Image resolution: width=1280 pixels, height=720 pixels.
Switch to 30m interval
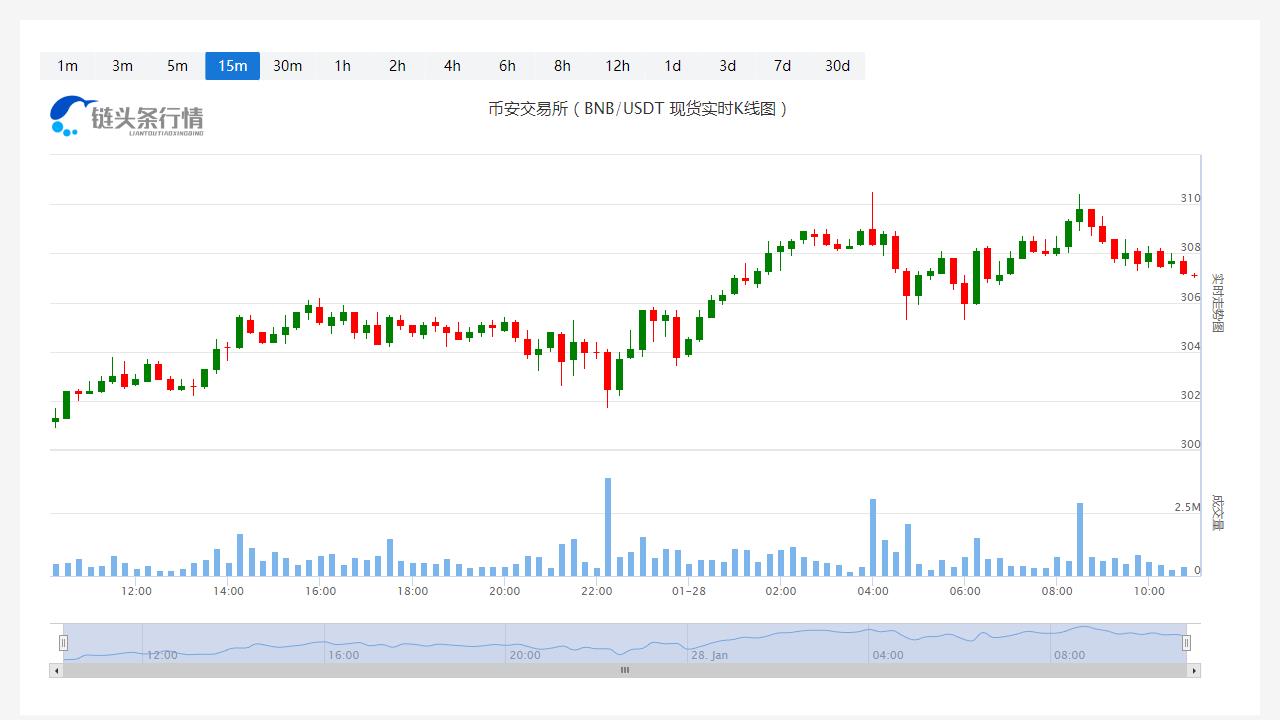287,66
